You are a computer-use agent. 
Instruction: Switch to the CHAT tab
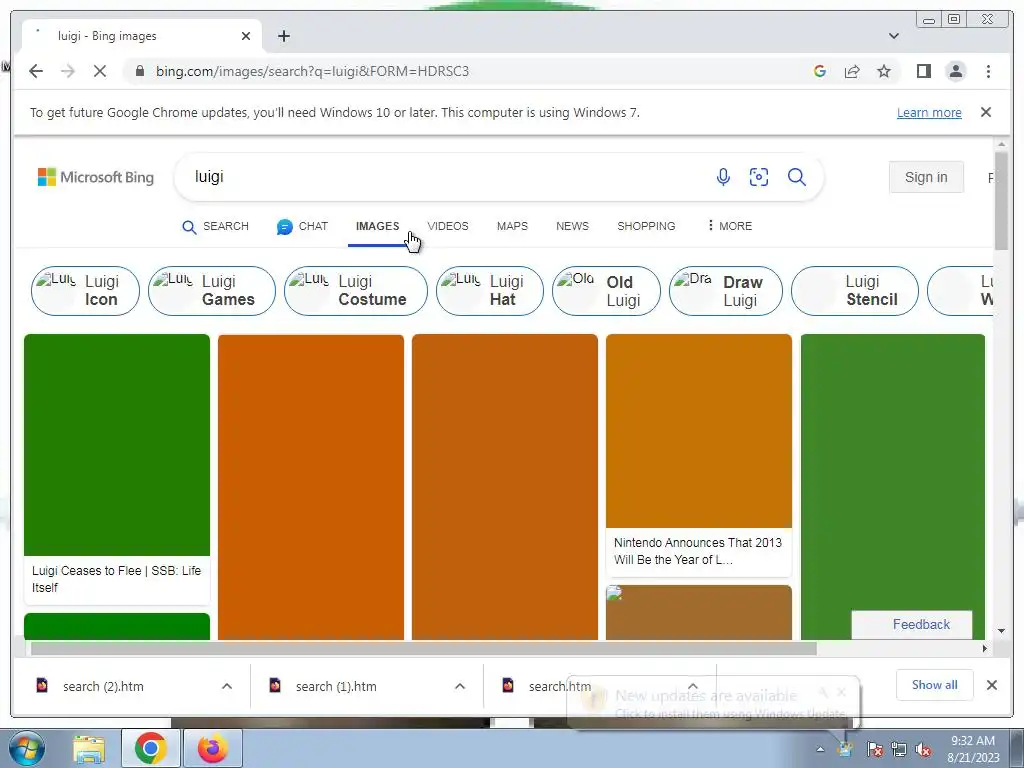[302, 227]
